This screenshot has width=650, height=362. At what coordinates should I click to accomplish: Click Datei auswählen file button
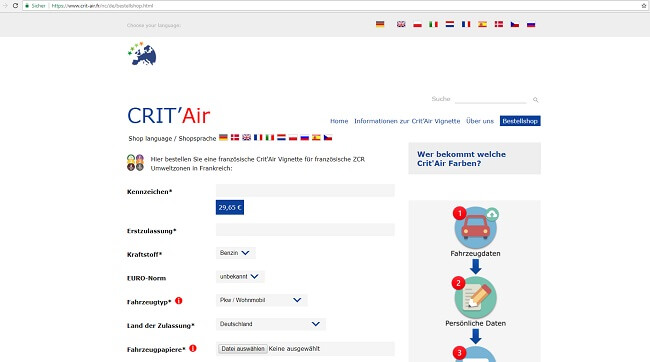(x=243, y=349)
